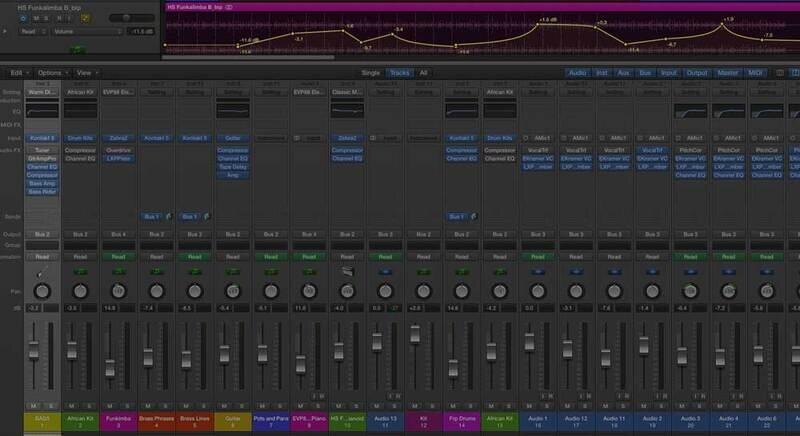Image resolution: width=800 pixels, height=436 pixels.
Task: Switch mixer to All view
Action: tap(423, 73)
